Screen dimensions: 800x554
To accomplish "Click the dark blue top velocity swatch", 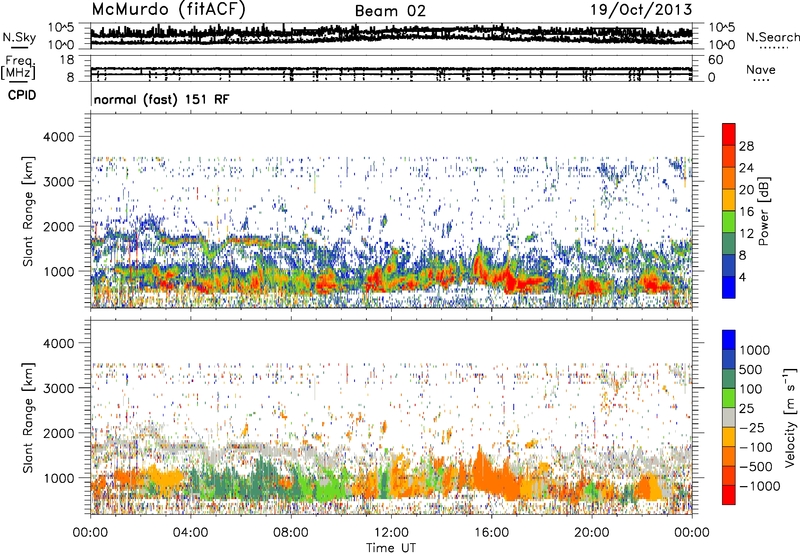I will click(x=729, y=340).
